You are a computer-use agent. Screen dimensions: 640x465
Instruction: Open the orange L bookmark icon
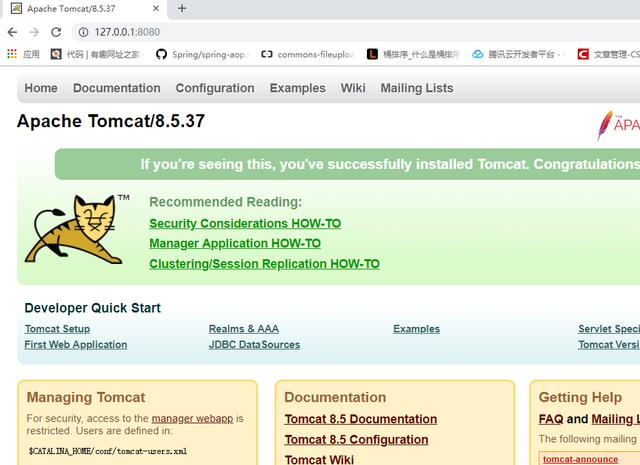(x=372, y=54)
